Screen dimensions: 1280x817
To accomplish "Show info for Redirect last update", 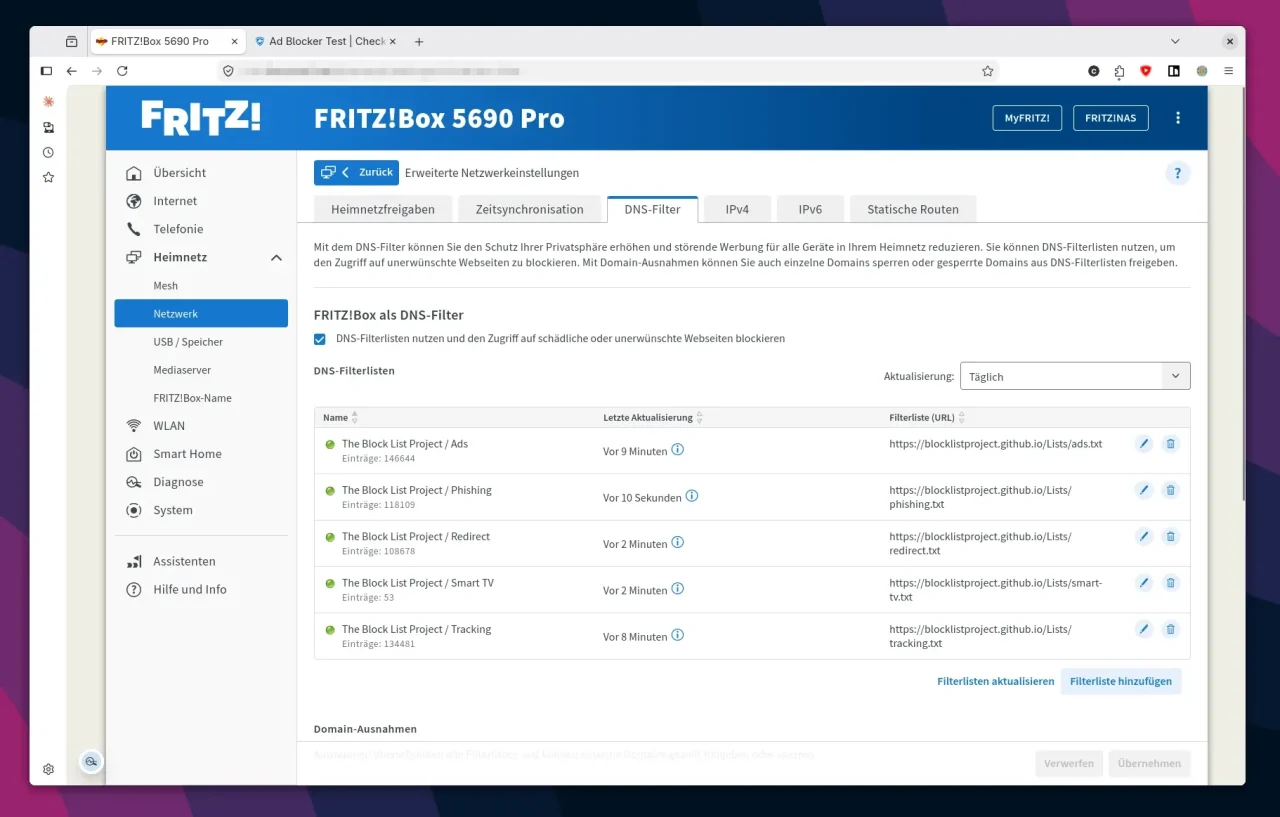I will [x=677, y=543].
